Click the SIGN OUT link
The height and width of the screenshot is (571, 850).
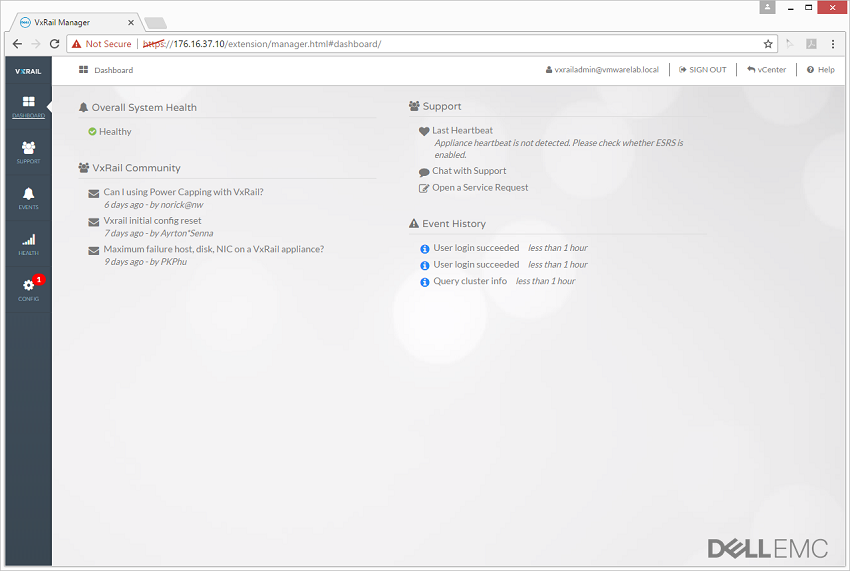[703, 69]
